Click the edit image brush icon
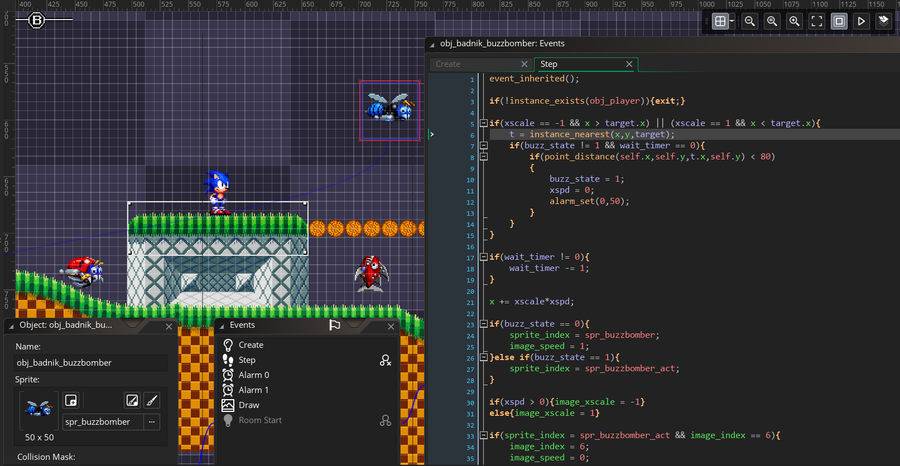This screenshot has width=900, height=466. pyautogui.click(x=152, y=400)
